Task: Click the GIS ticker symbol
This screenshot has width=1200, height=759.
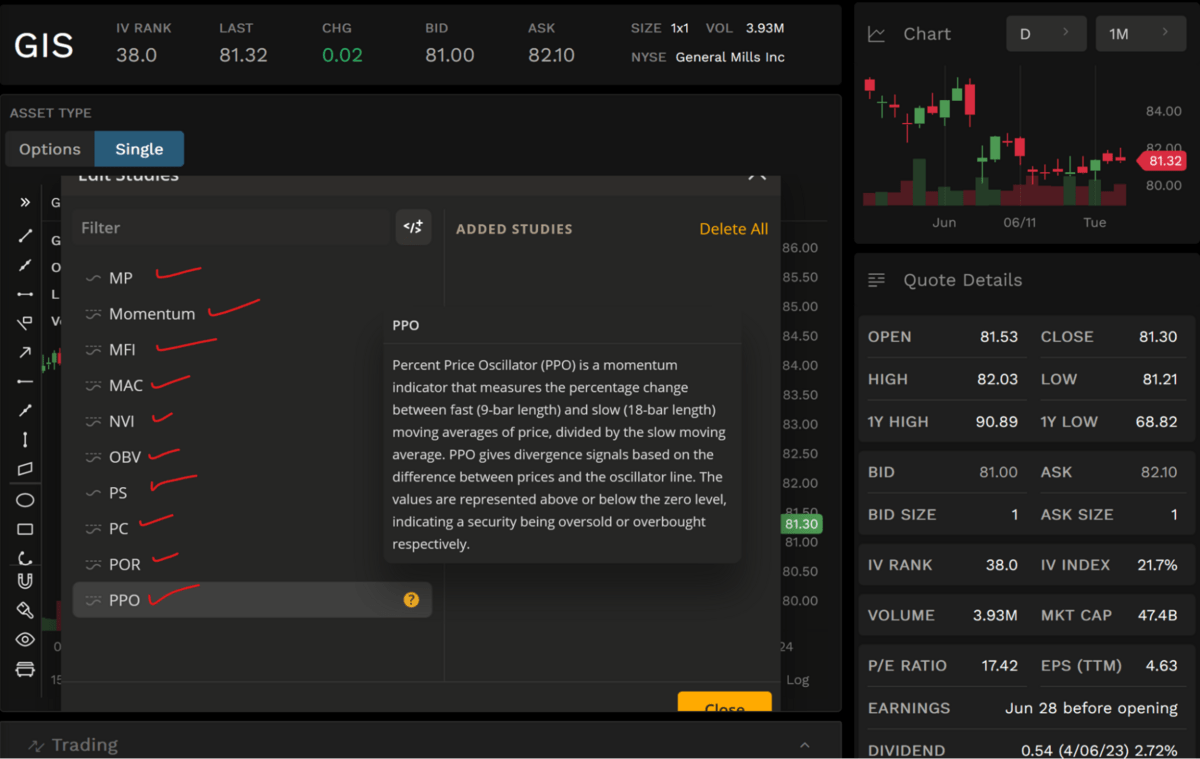Action: (44, 46)
